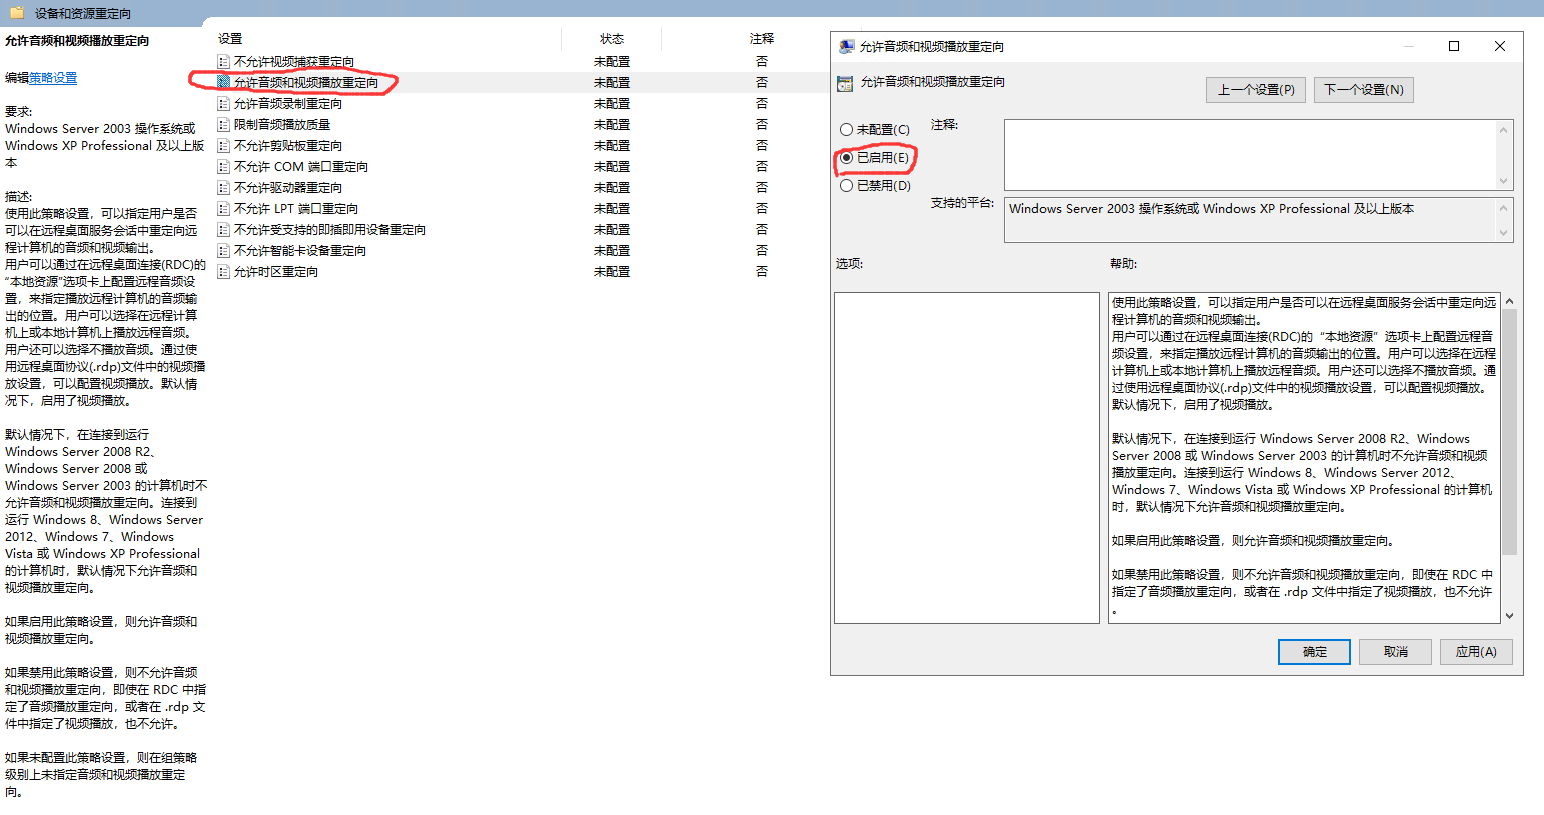The image size is (1544, 815).
Task: Click the policy icon beside 不允许剪贴板重定向
Action: (x=224, y=146)
